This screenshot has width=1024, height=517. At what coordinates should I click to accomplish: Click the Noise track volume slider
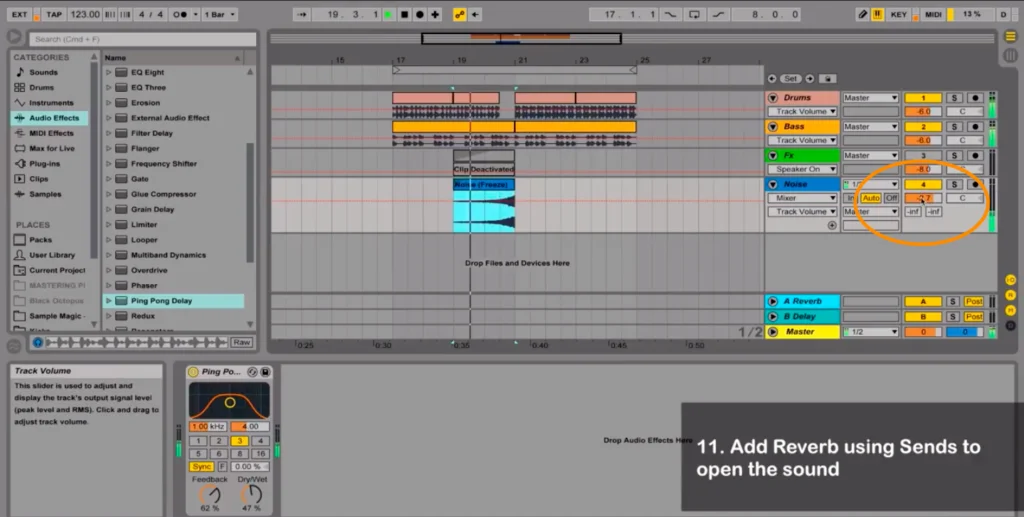click(923, 198)
